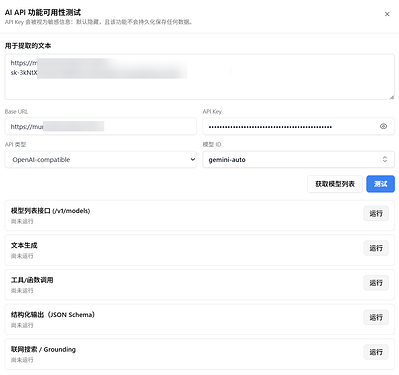Click the 获取模型列表 button
The height and width of the screenshot is (375, 399).
[335, 184]
